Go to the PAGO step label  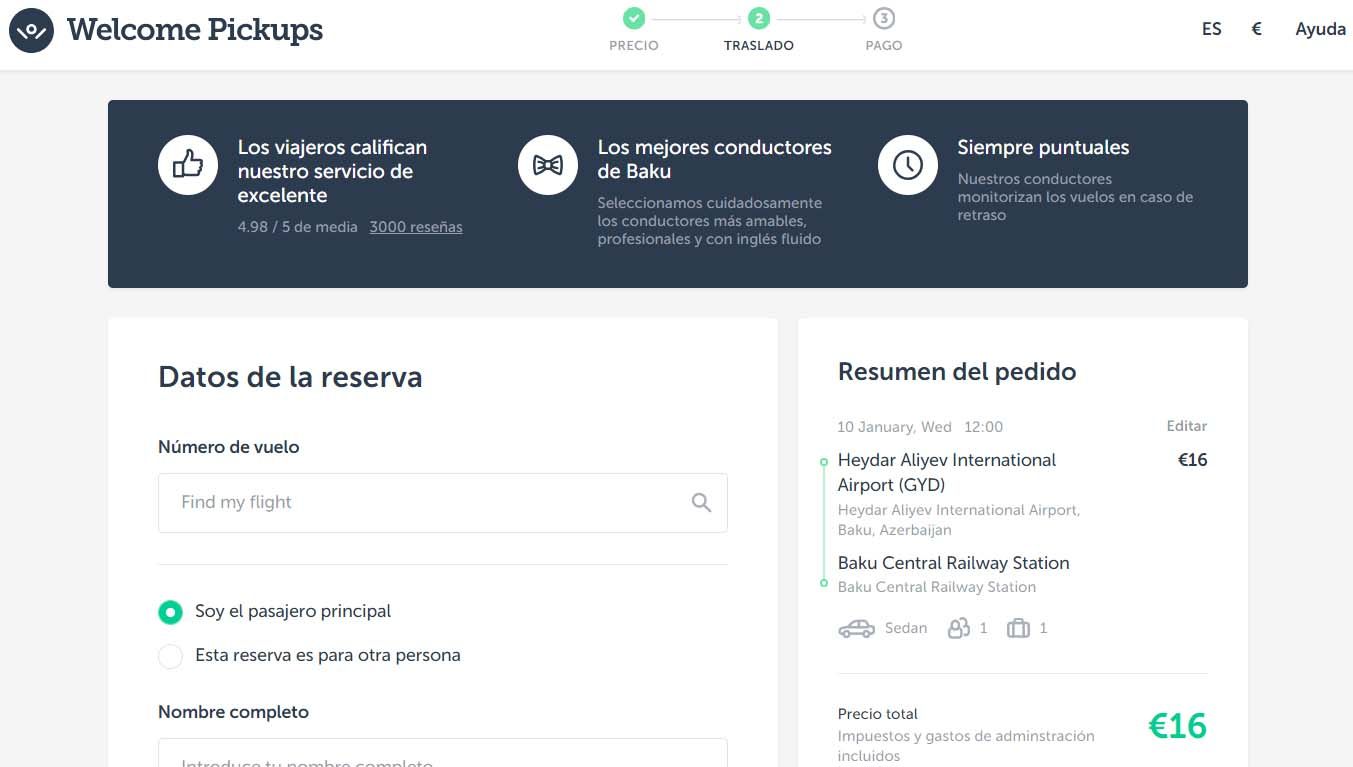click(884, 46)
